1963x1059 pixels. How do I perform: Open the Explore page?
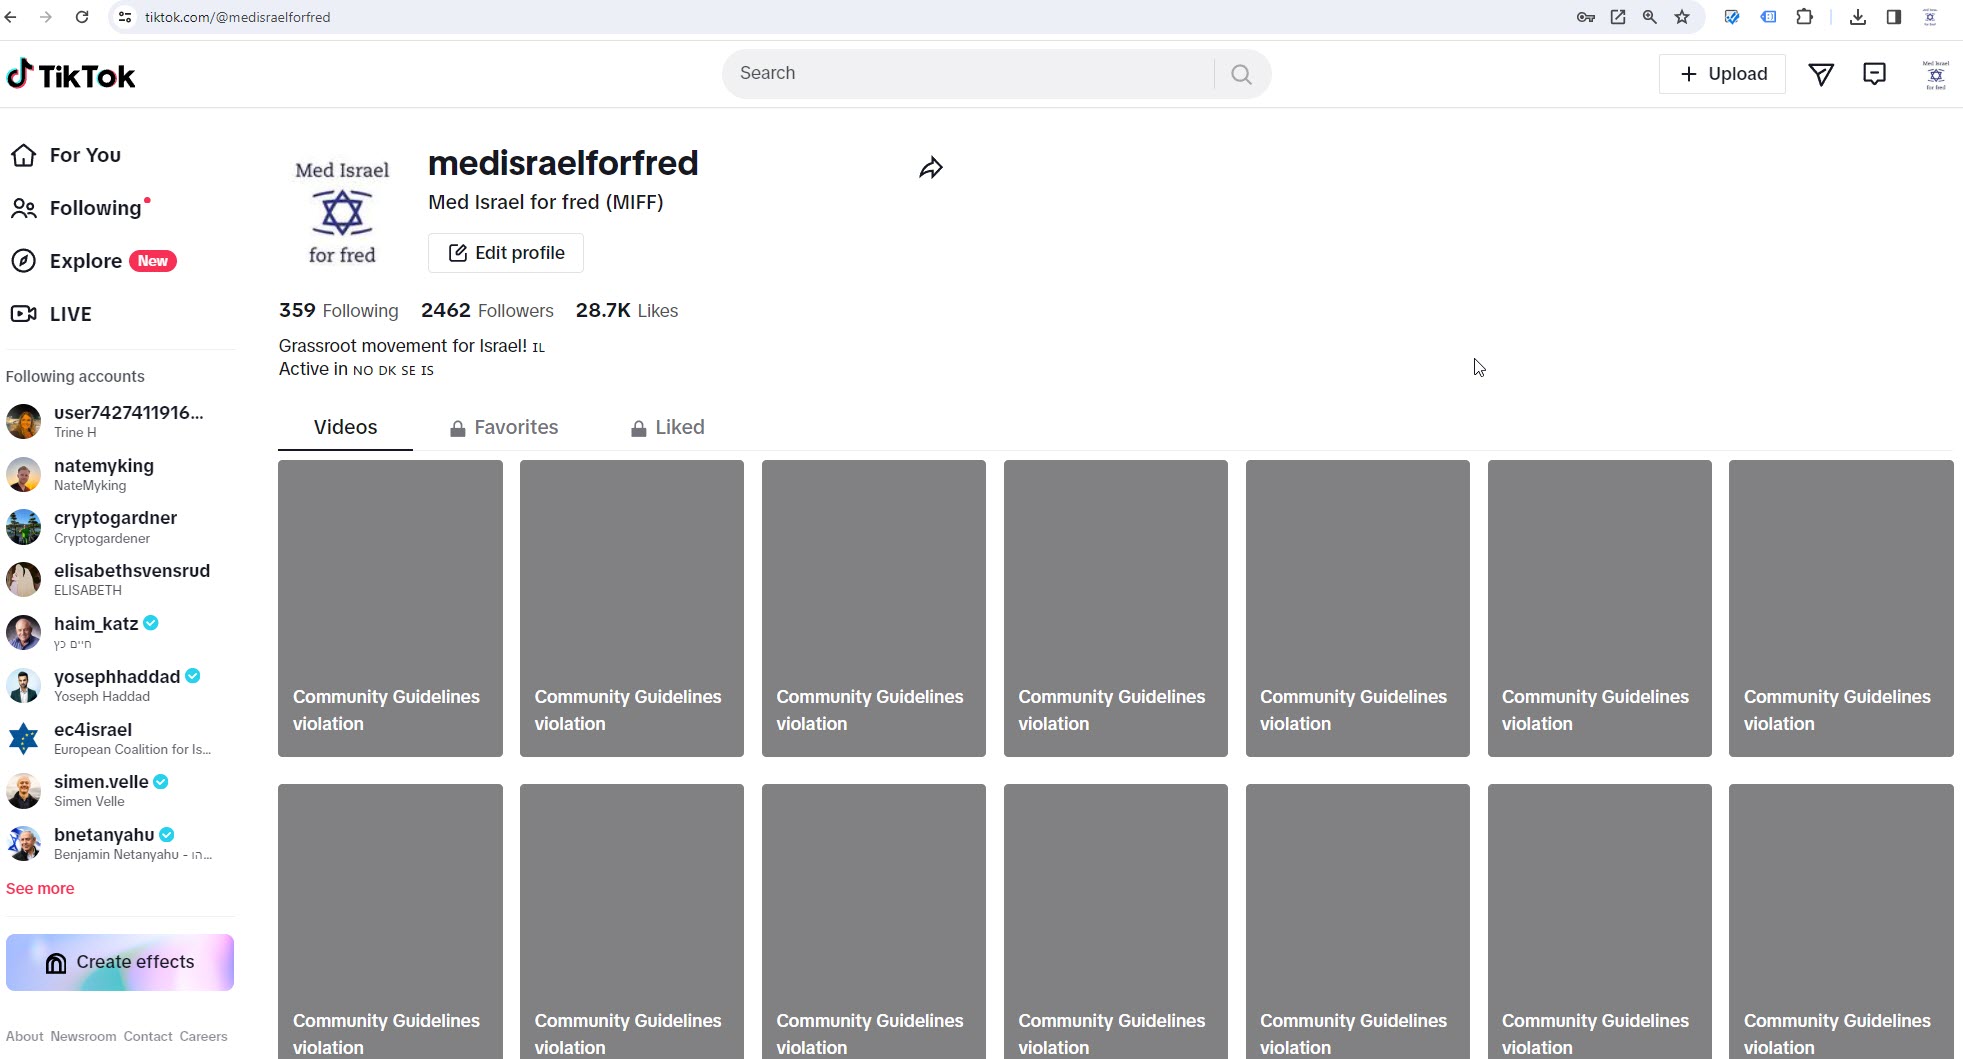[86, 261]
